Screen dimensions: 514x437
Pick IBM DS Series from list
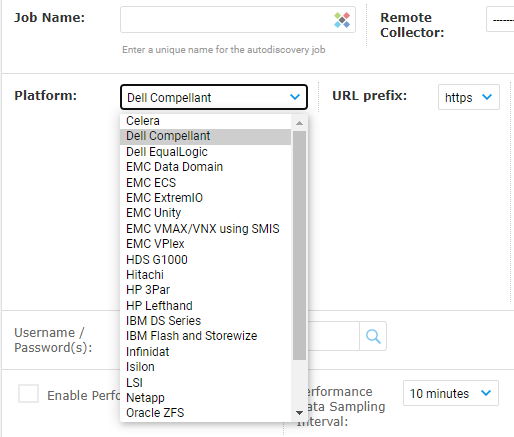click(206, 321)
